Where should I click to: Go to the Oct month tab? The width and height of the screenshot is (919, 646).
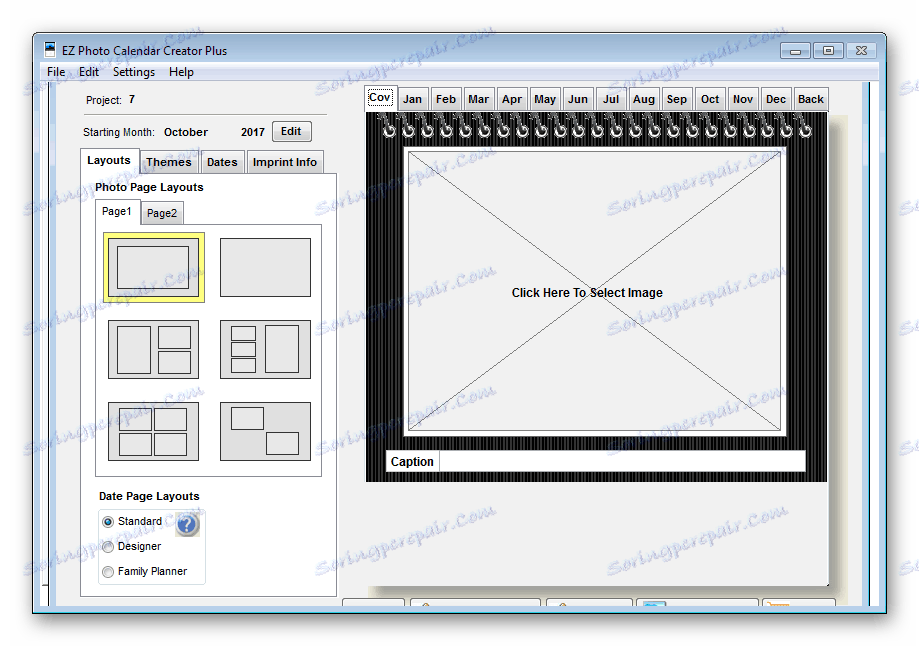pyautogui.click(x=710, y=100)
